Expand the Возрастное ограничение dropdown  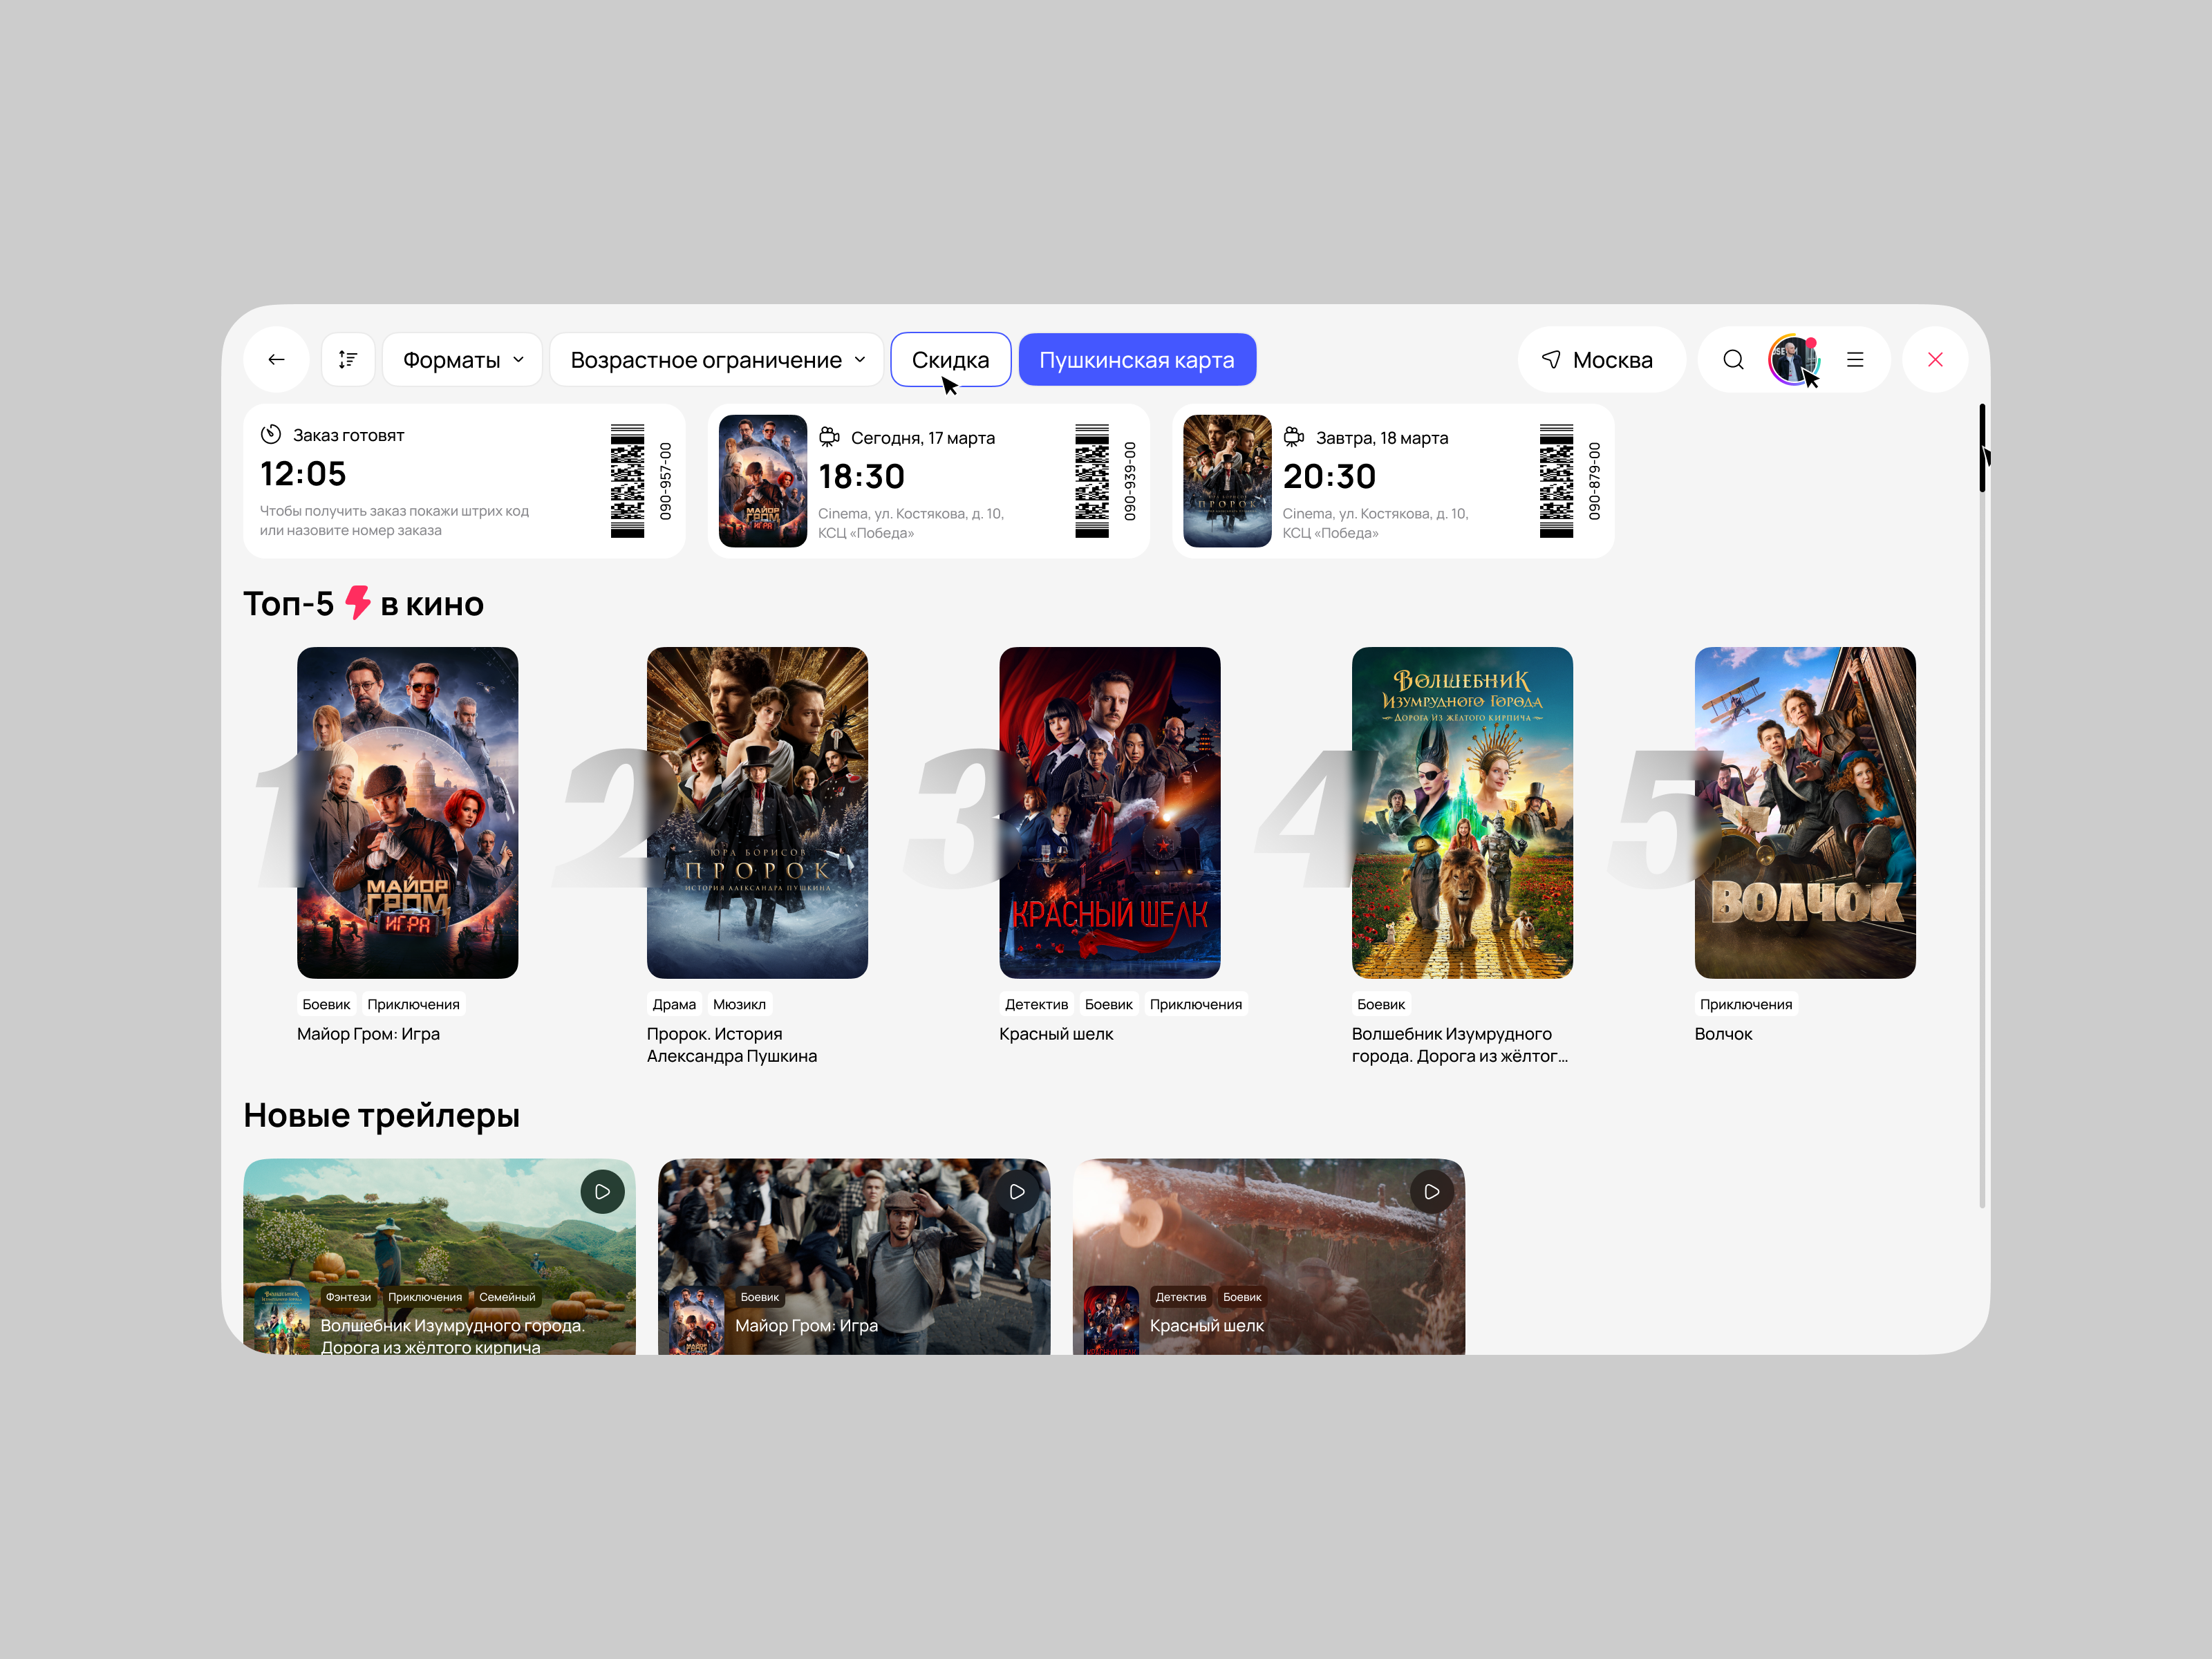click(716, 360)
